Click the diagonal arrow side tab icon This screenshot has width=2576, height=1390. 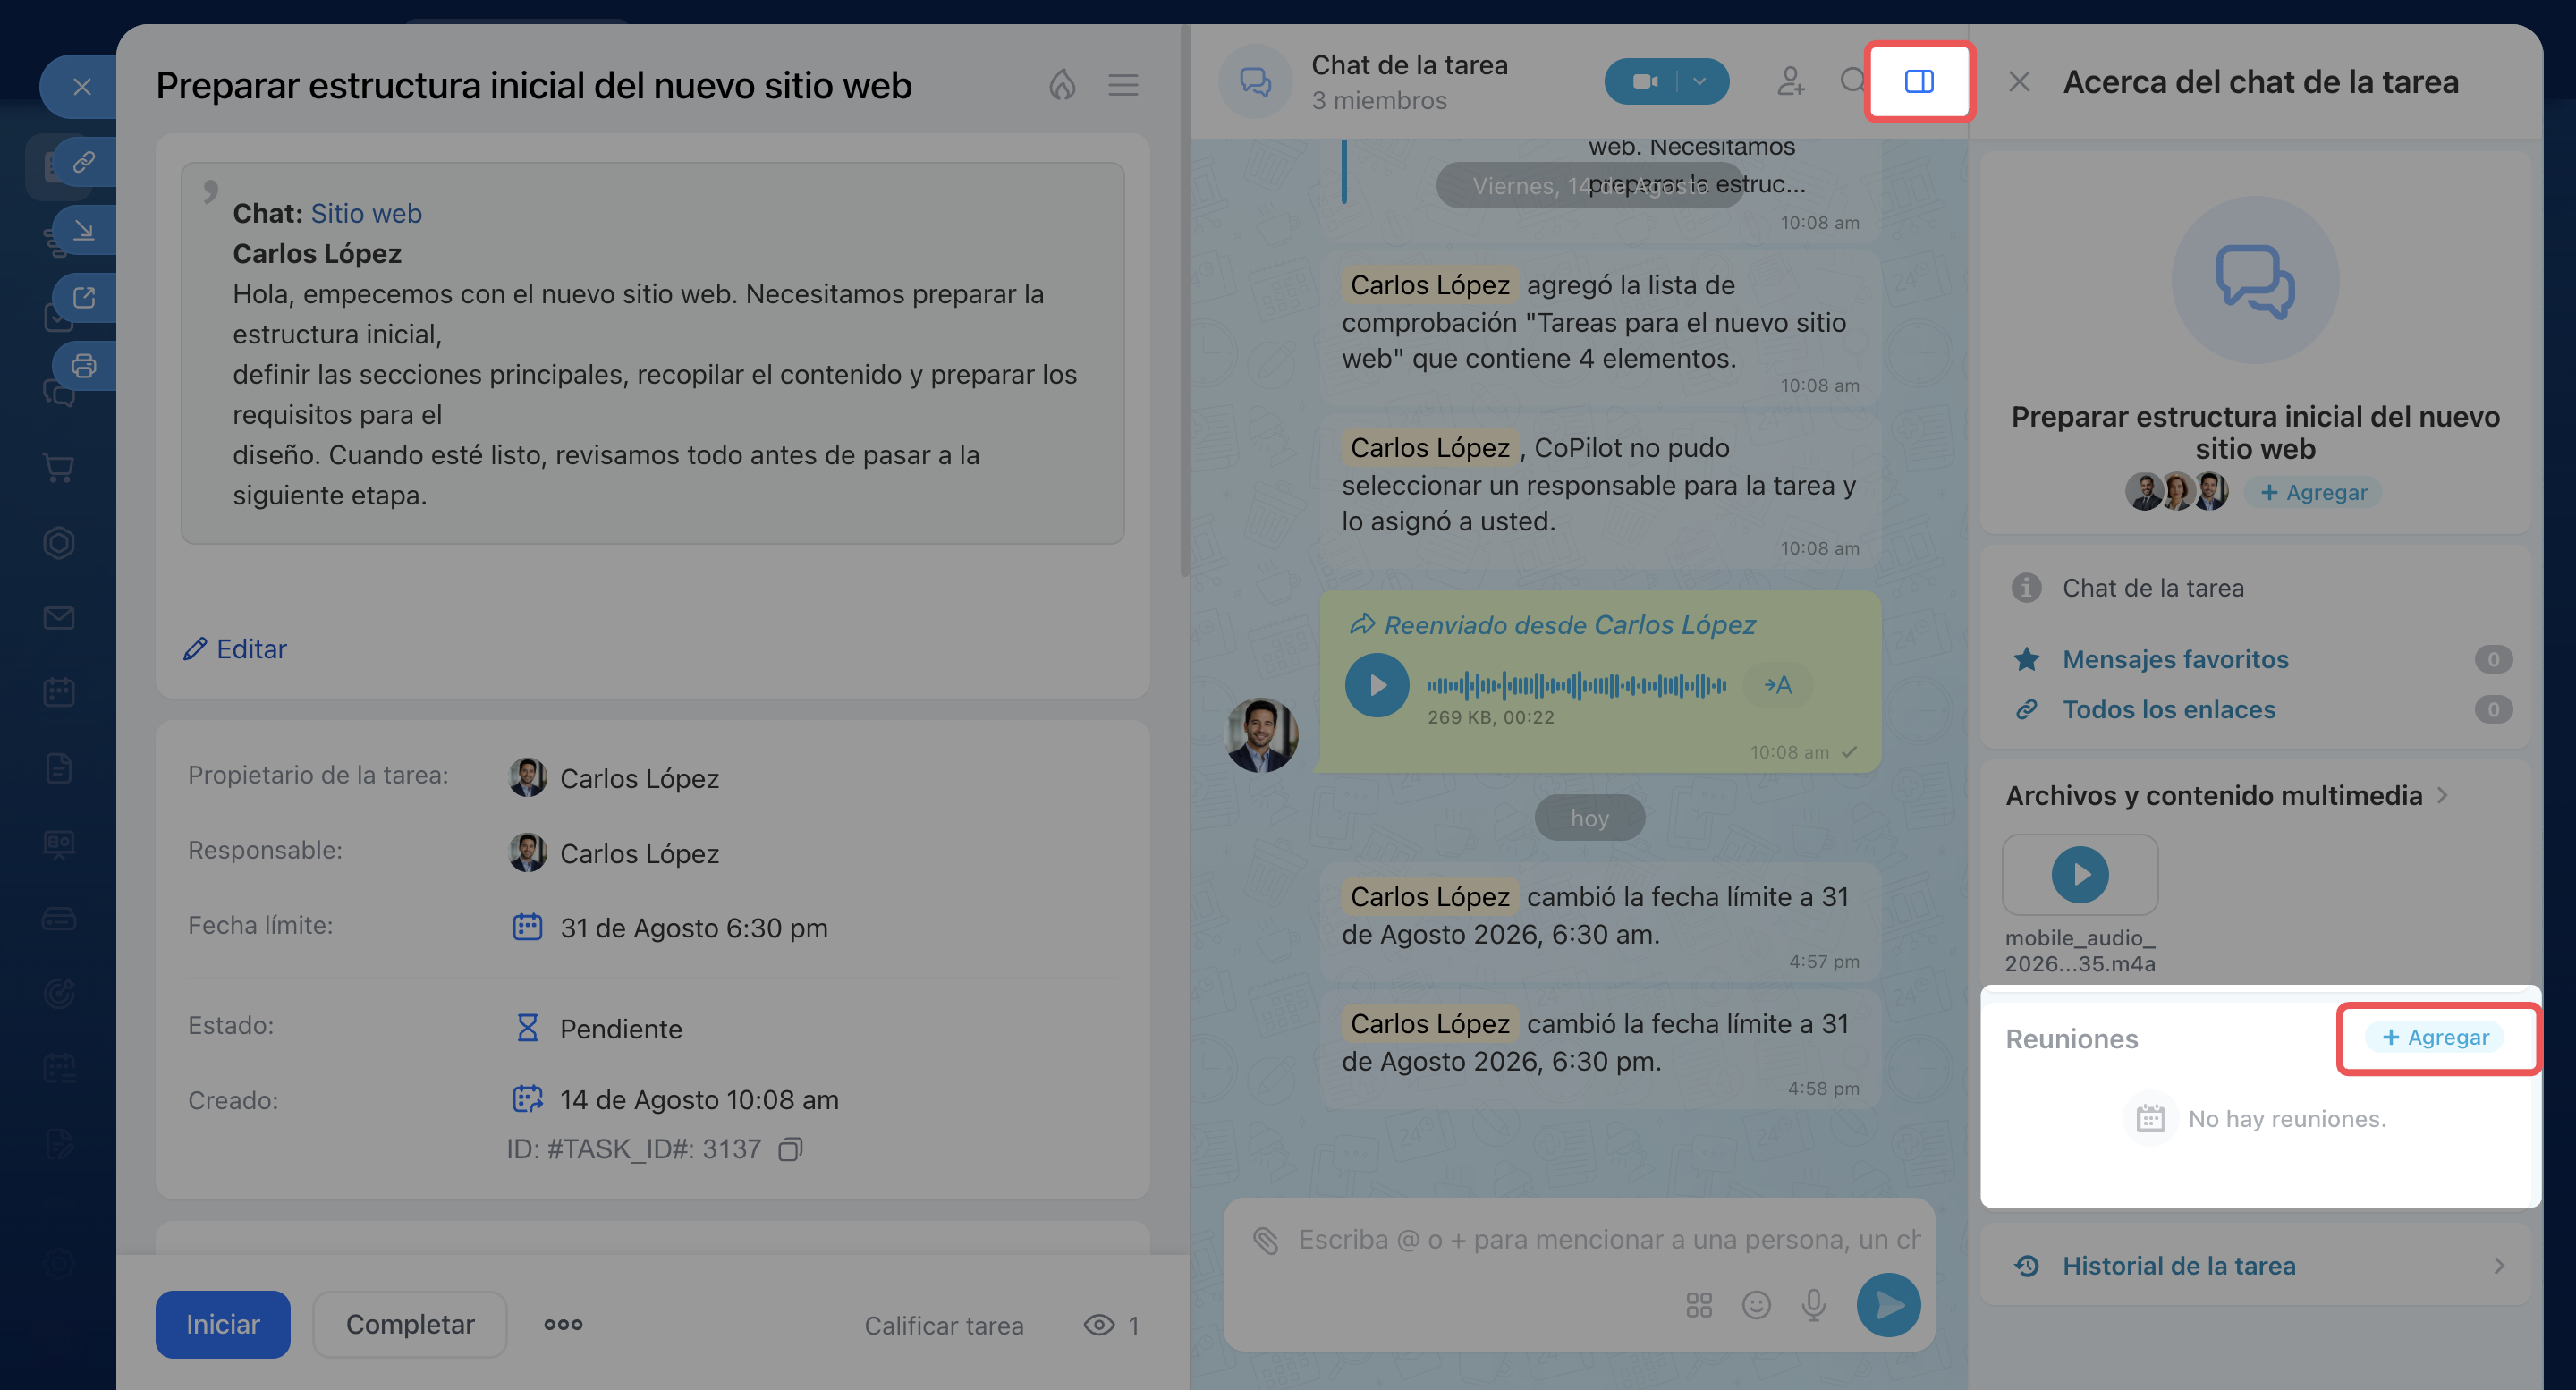coord(84,230)
